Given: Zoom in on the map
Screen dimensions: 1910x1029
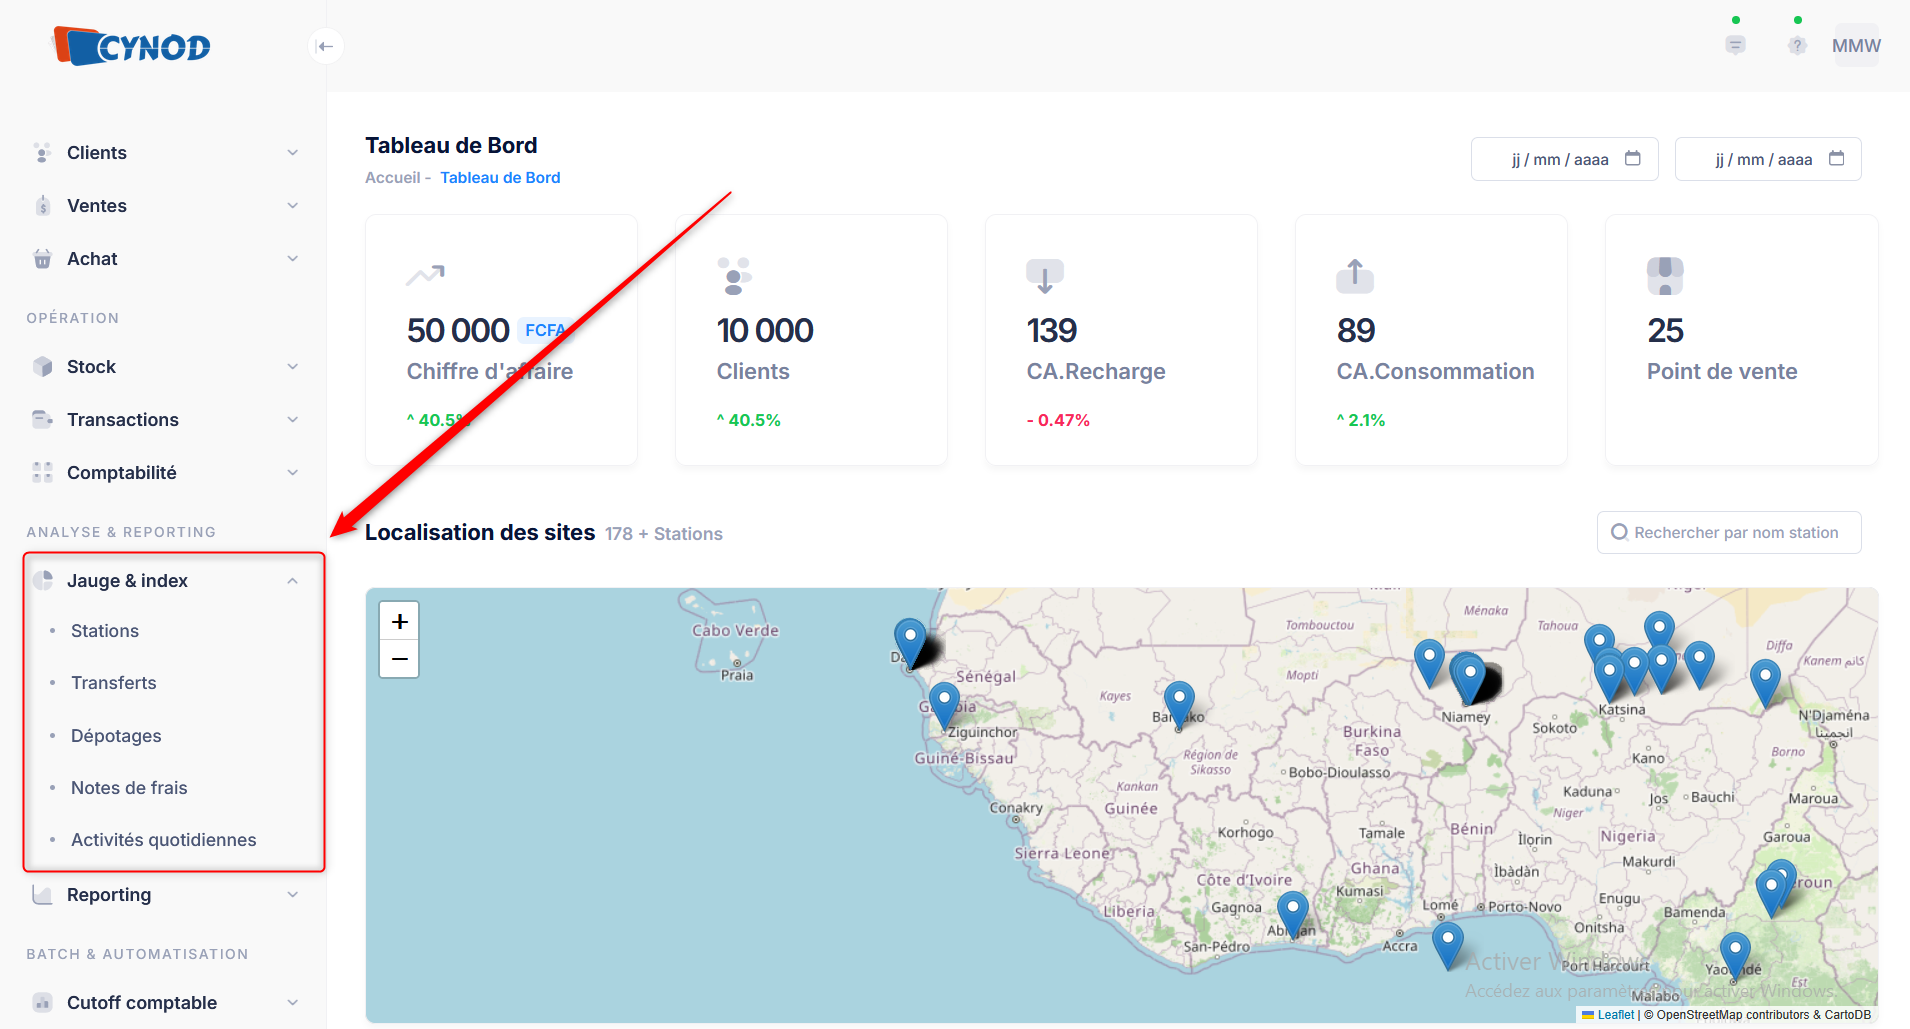Looking at the screenshot, I should pos(399,621).
